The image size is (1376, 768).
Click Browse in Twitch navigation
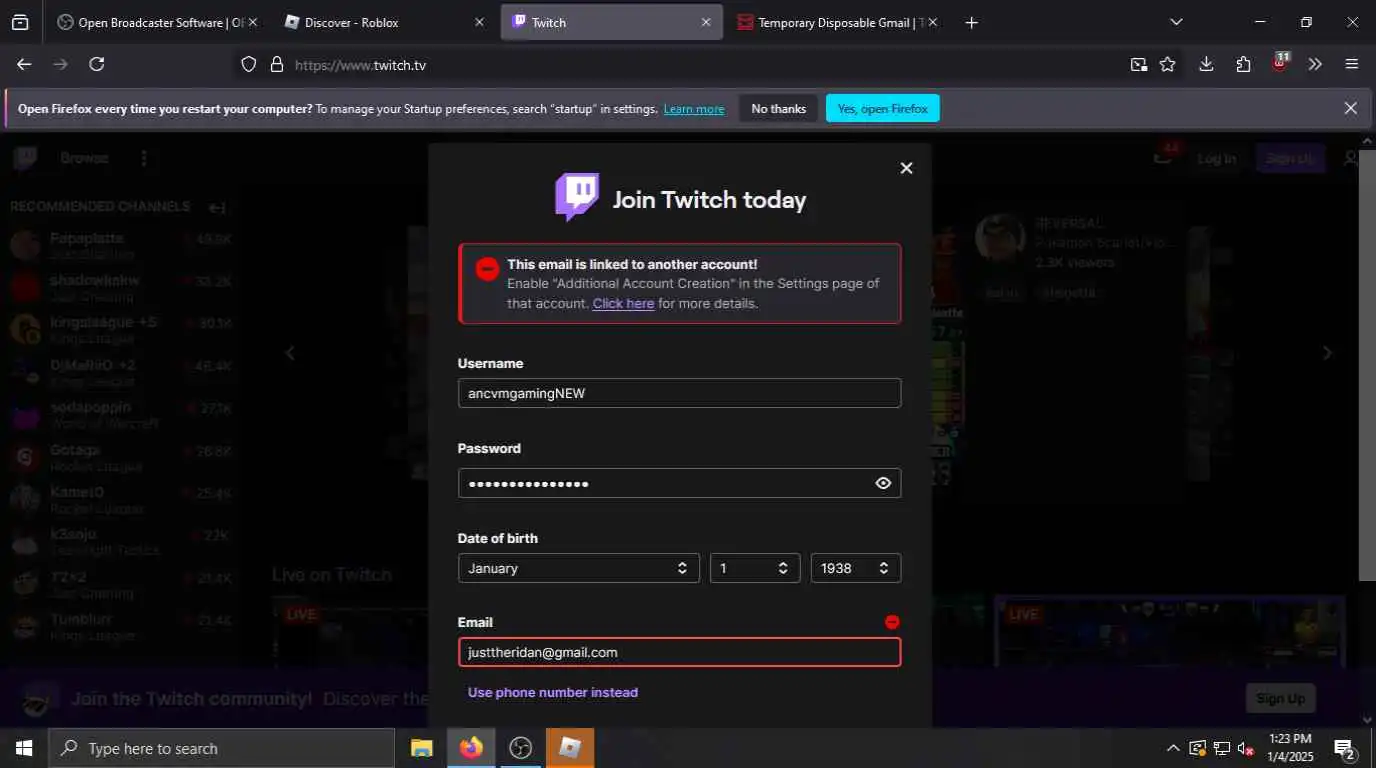[x=84, y=158]
